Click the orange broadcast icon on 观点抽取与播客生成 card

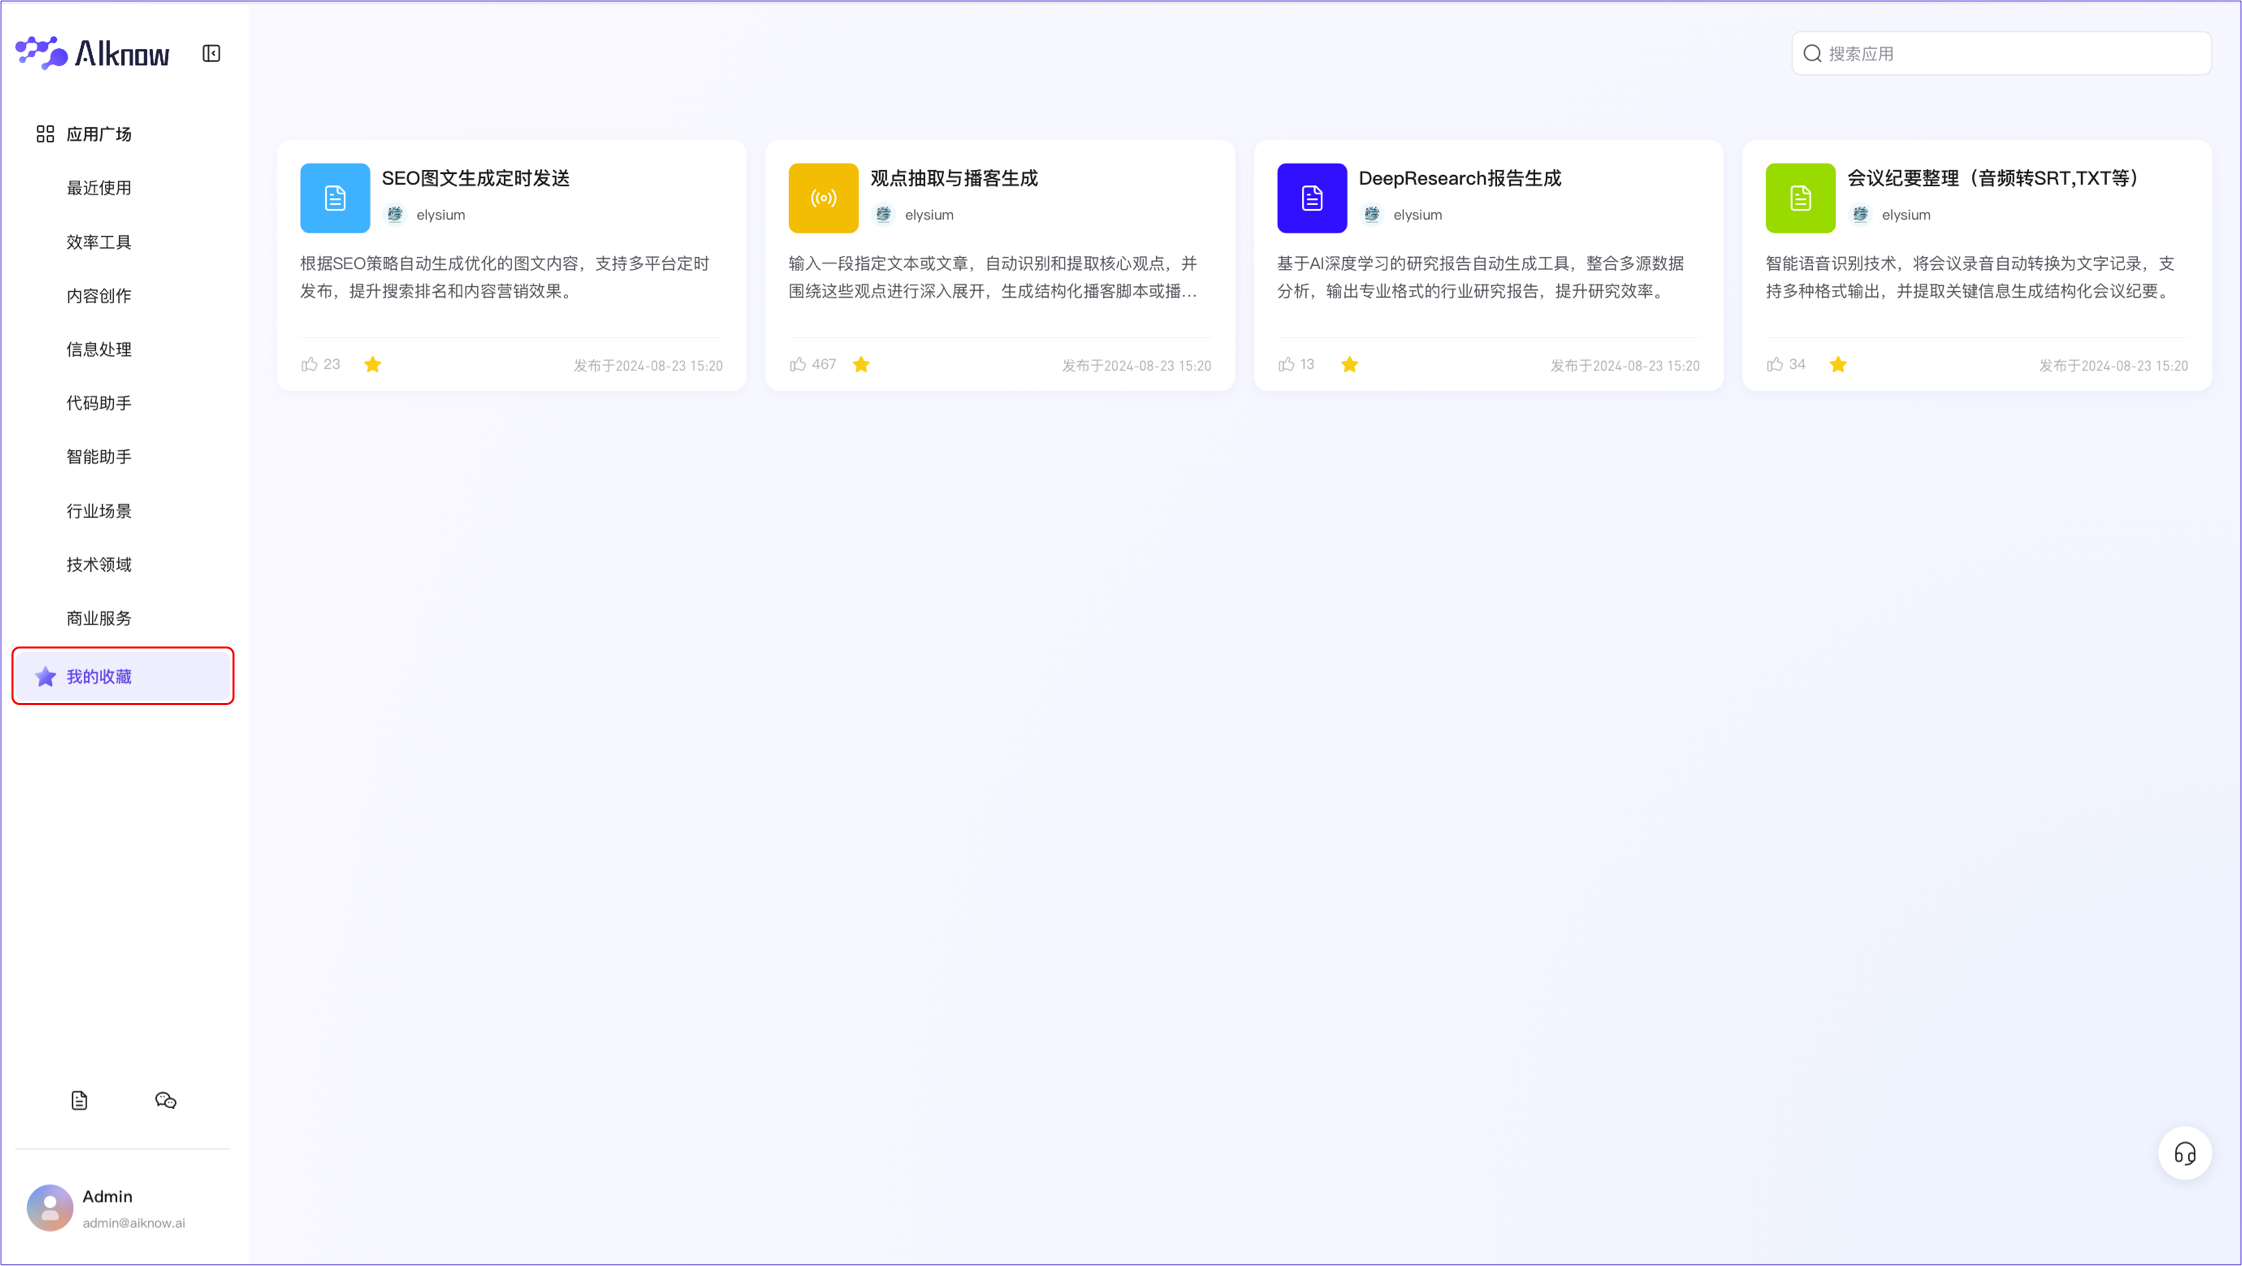tap(823, 198)
